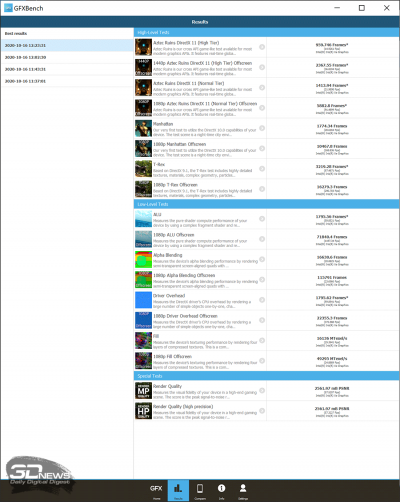The image size is (400, 502).
Task: Click info icon for 1440p Aztec Ruins Offscreen
Action: click(x=262, y=67)
